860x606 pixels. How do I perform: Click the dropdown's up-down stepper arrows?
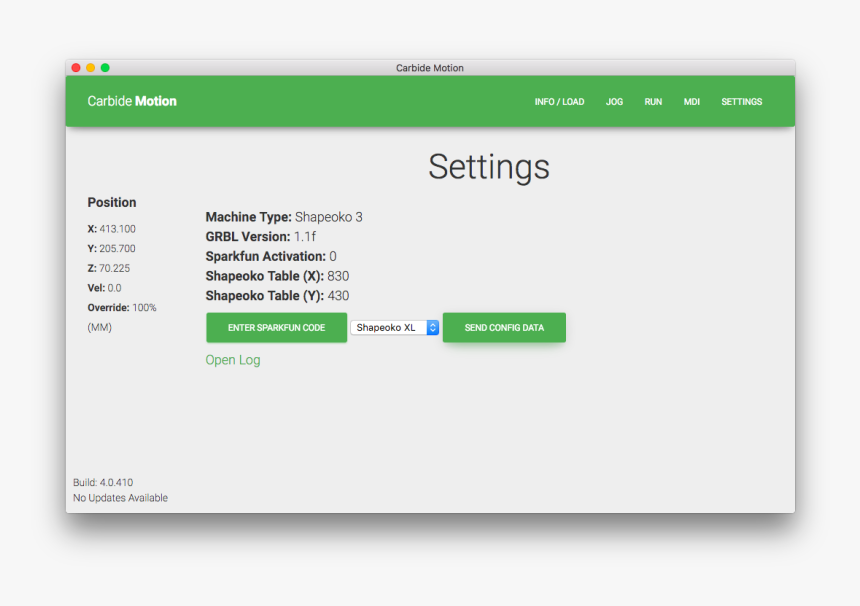point(432,327)
